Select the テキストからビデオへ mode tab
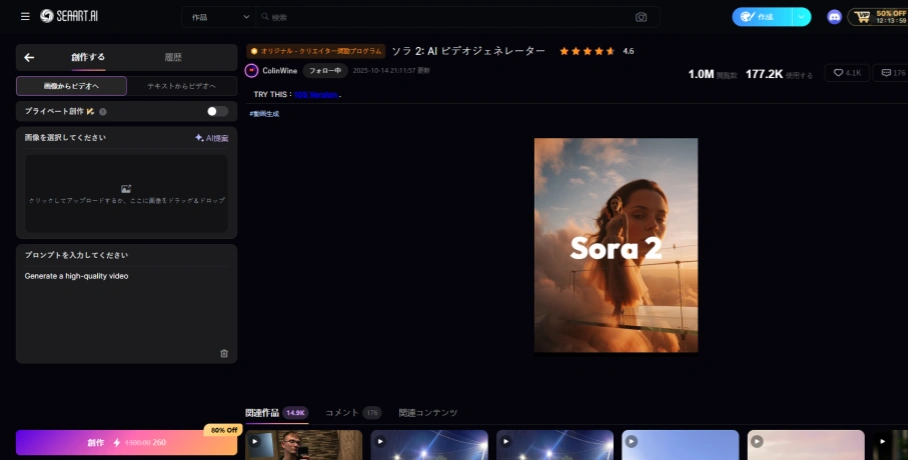Viewport: 908px width, 460px height. (182, 86)
